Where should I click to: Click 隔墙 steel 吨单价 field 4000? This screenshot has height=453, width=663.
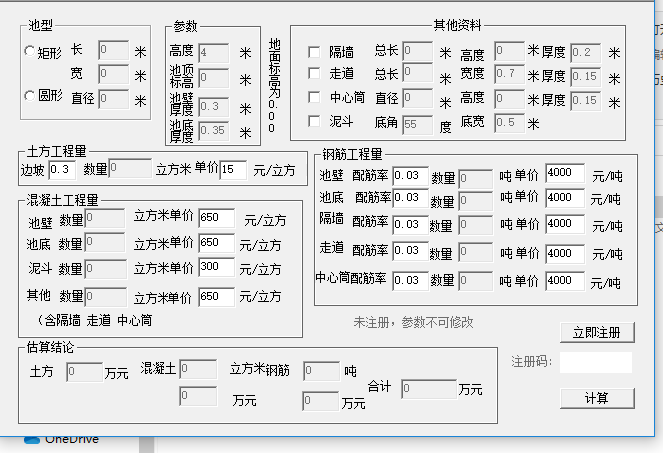coord(565,224)
